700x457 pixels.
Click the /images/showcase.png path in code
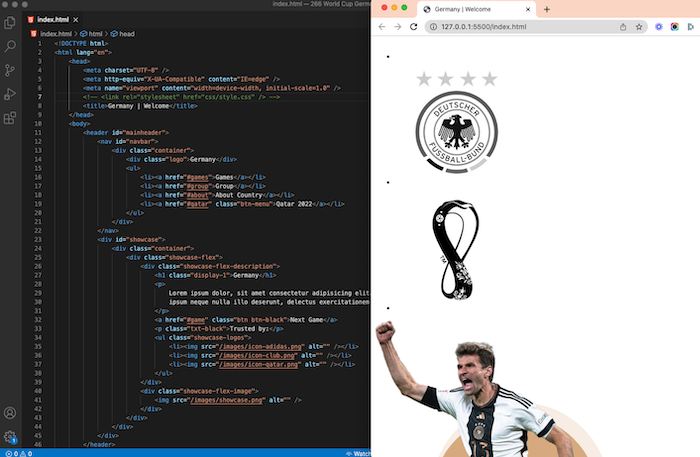tap(228, 400)
